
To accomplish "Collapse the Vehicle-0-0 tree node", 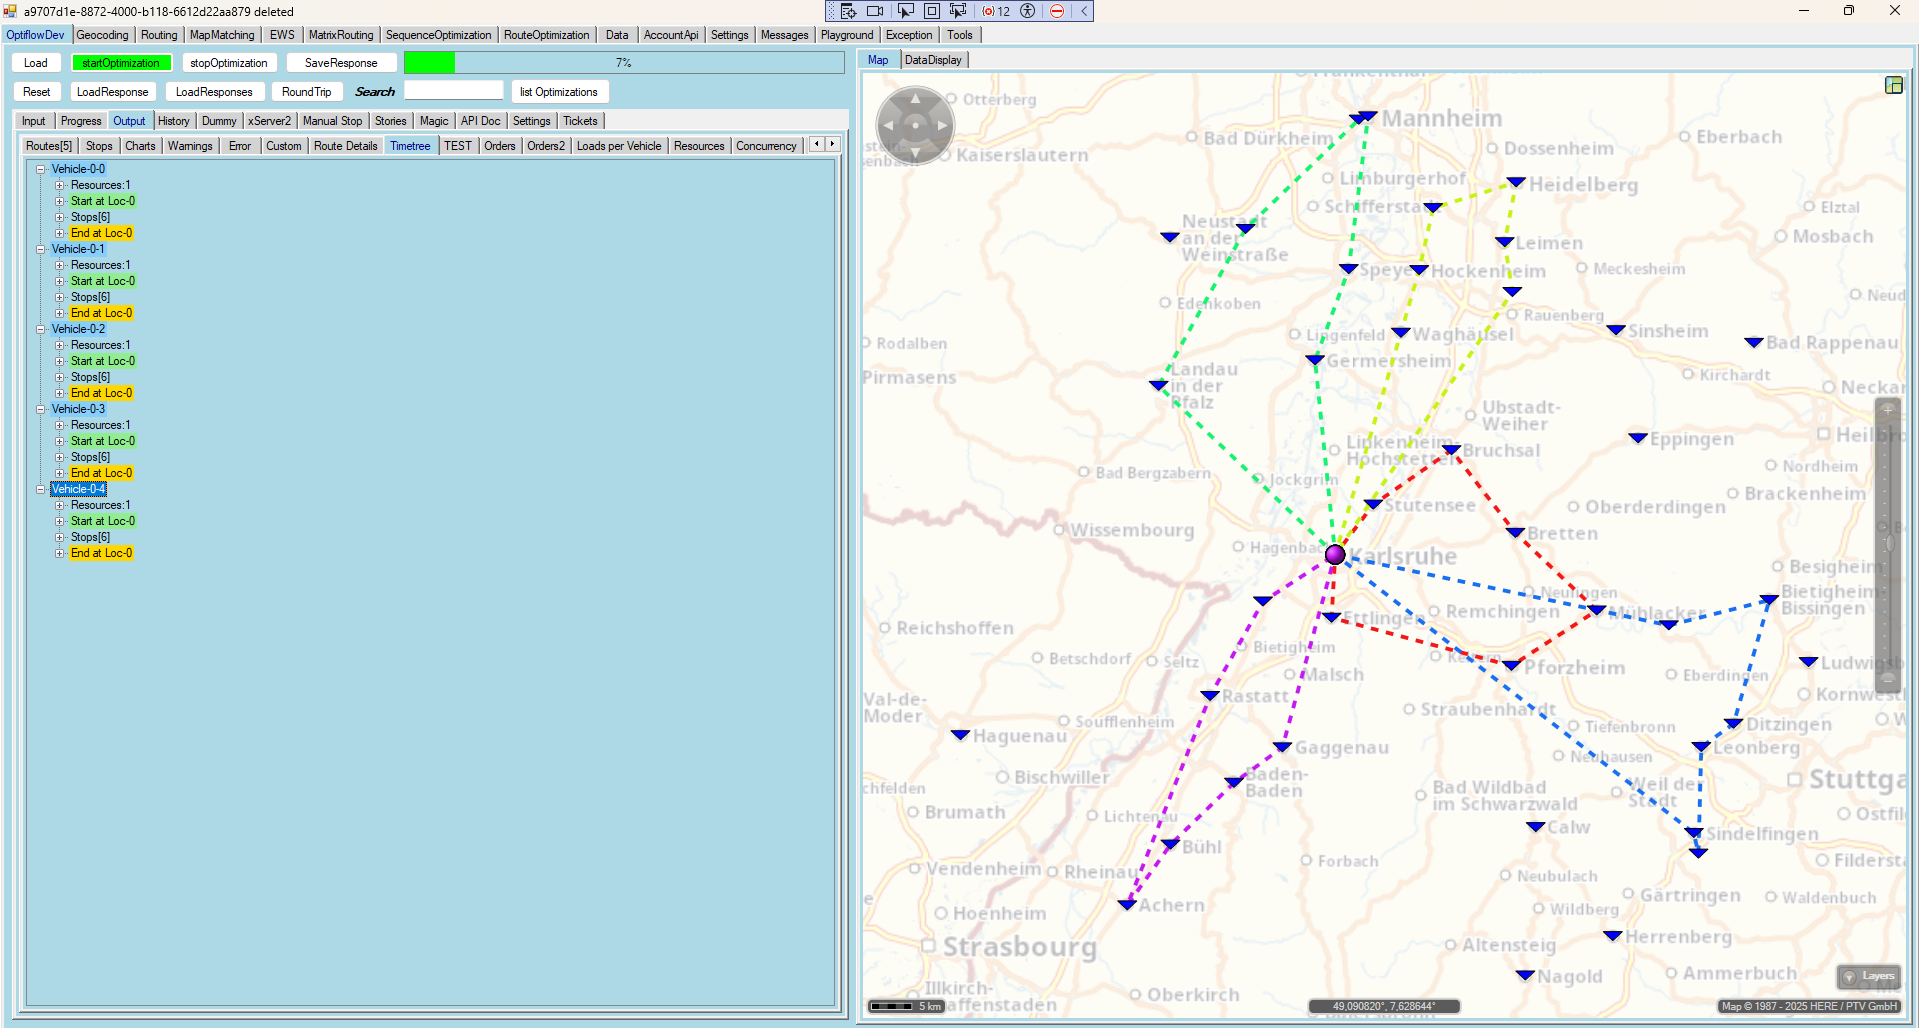I will click(x=41, y=169).
